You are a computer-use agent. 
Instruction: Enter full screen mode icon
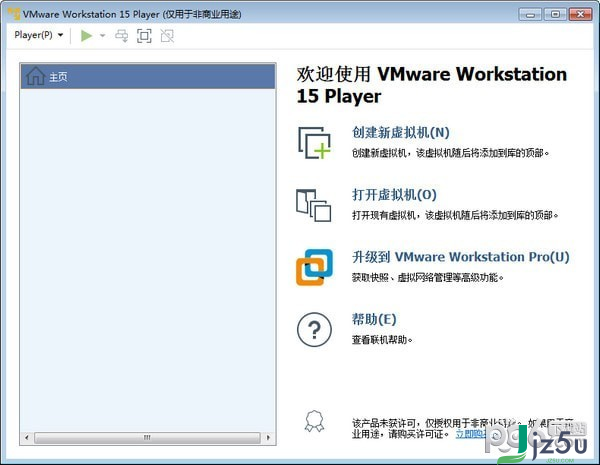tap(144, 36)
